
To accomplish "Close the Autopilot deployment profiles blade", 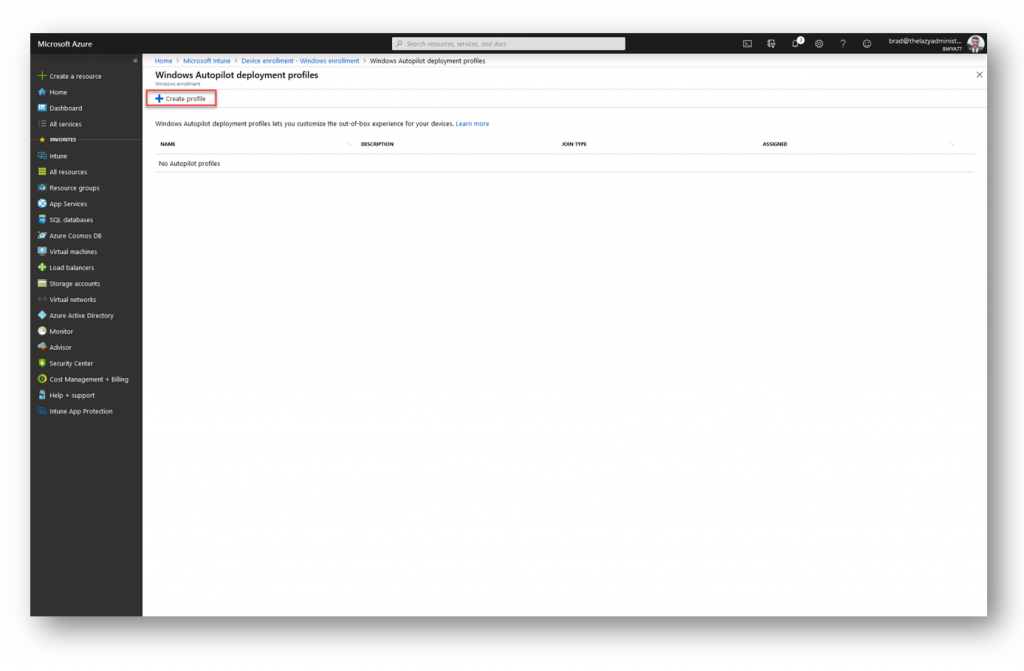I will coord(979,75).
